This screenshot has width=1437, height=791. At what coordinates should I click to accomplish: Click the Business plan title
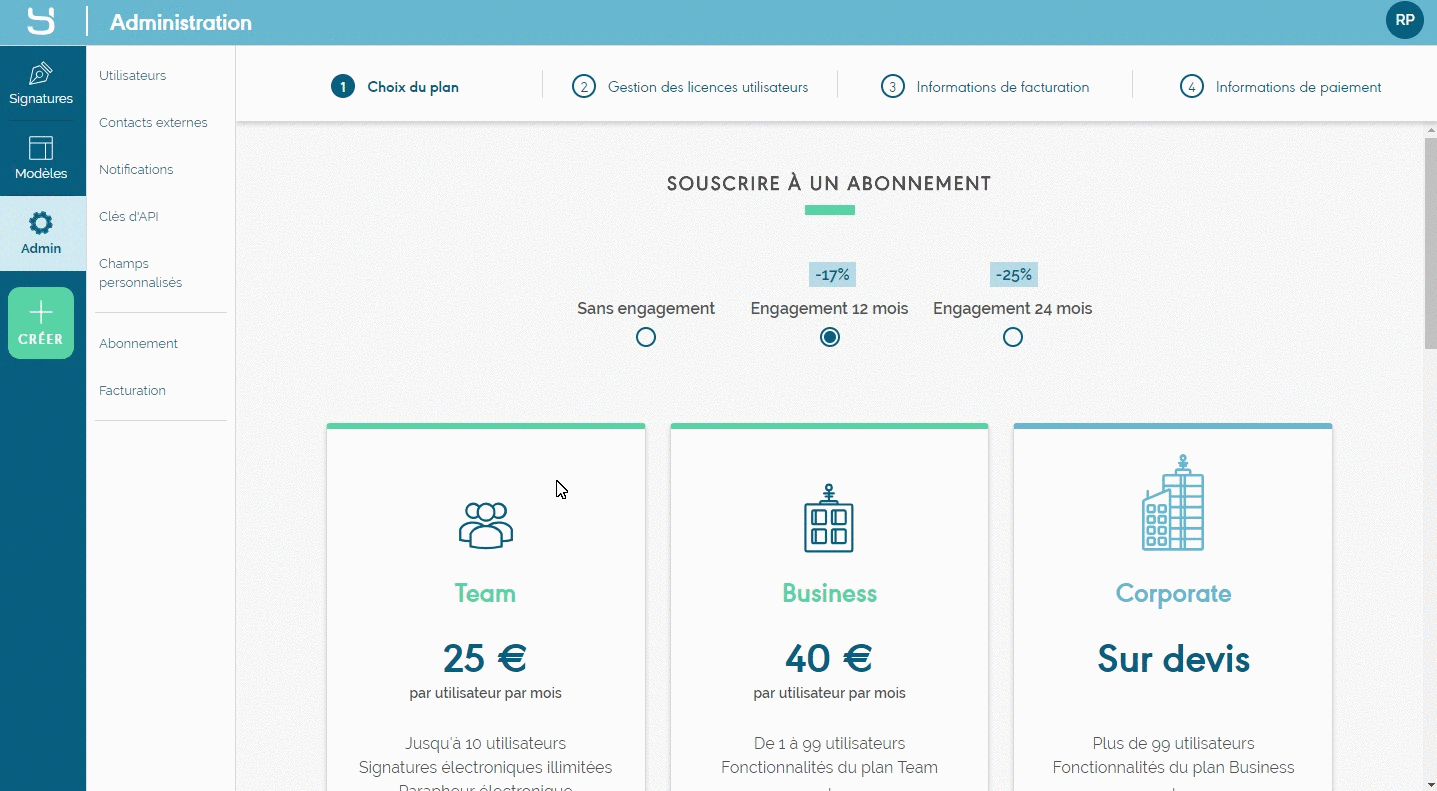click(829, 593)
